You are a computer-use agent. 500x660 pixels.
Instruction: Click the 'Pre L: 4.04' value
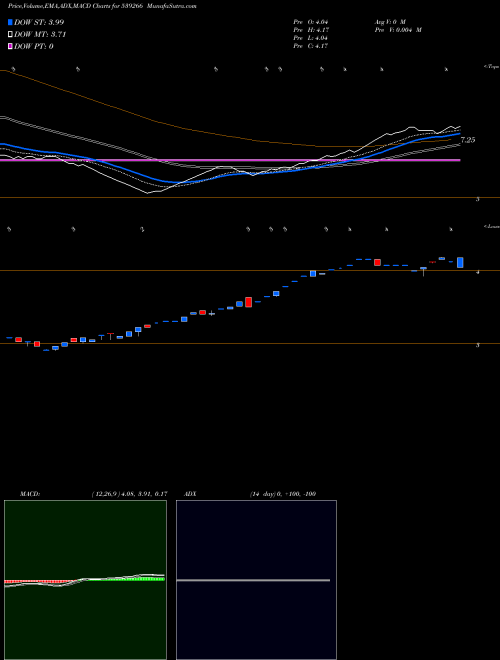coord(311,38)
